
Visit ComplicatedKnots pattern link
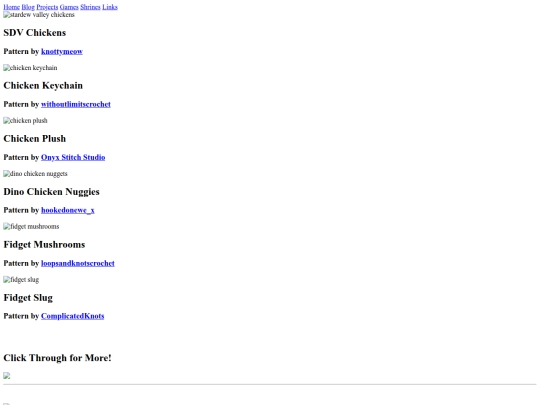[72, 316]
